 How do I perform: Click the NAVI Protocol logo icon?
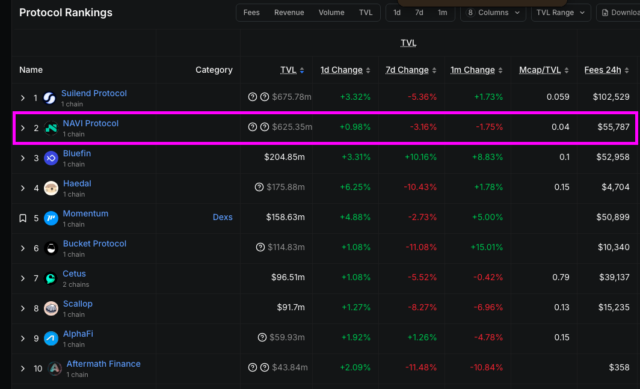coord(51,128)
